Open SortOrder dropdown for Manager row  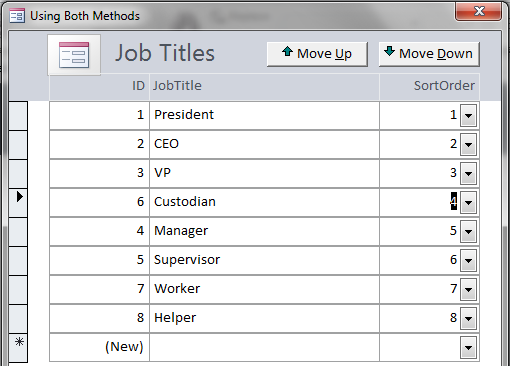click(x=468, y=231)
